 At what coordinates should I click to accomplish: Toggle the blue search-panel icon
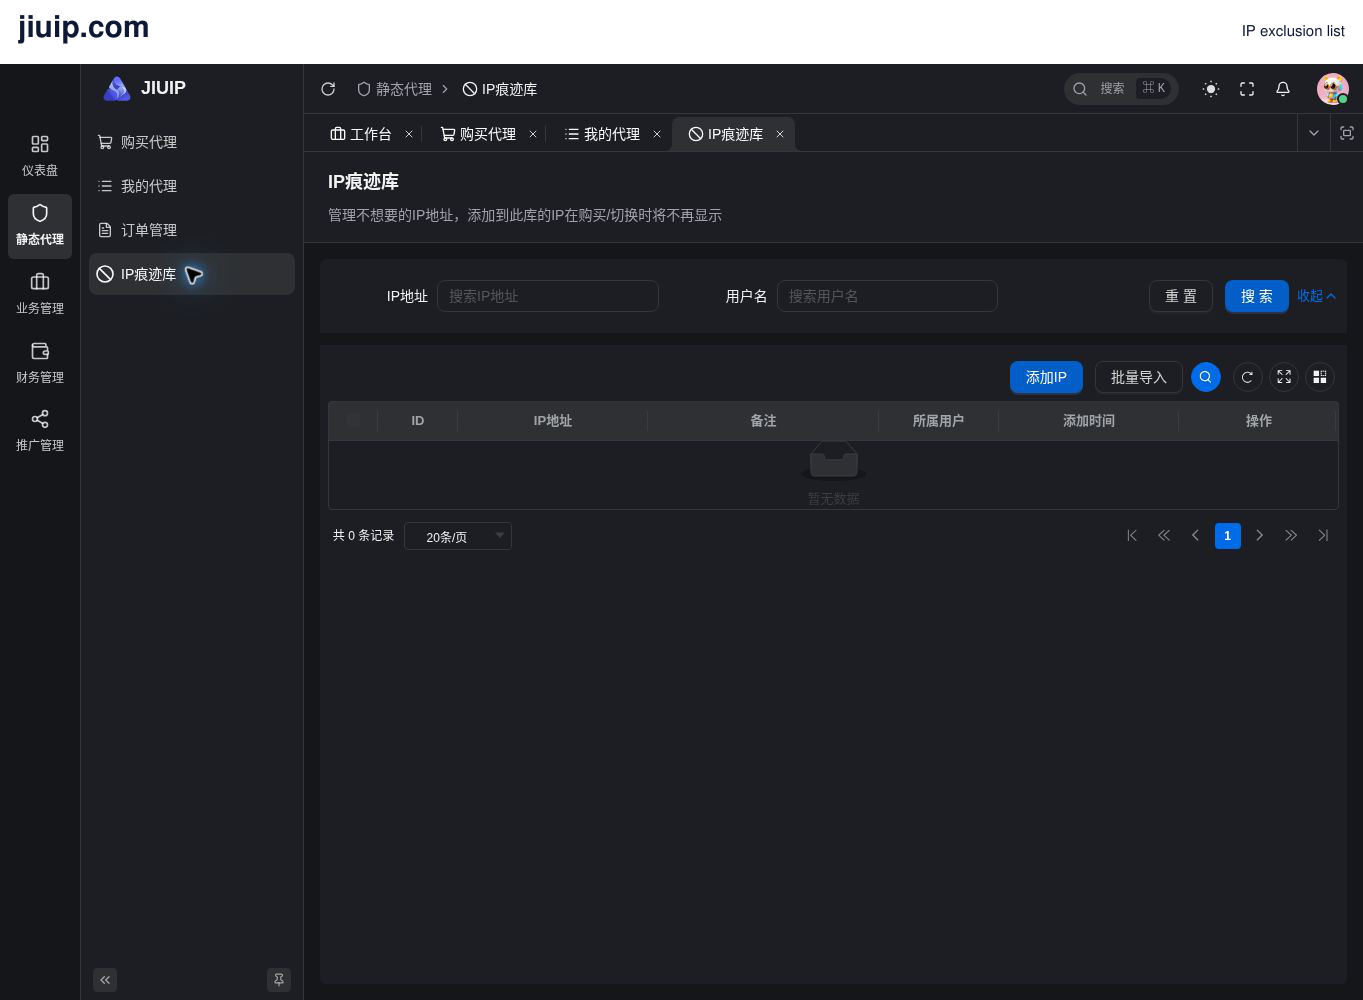[1206, 377]
